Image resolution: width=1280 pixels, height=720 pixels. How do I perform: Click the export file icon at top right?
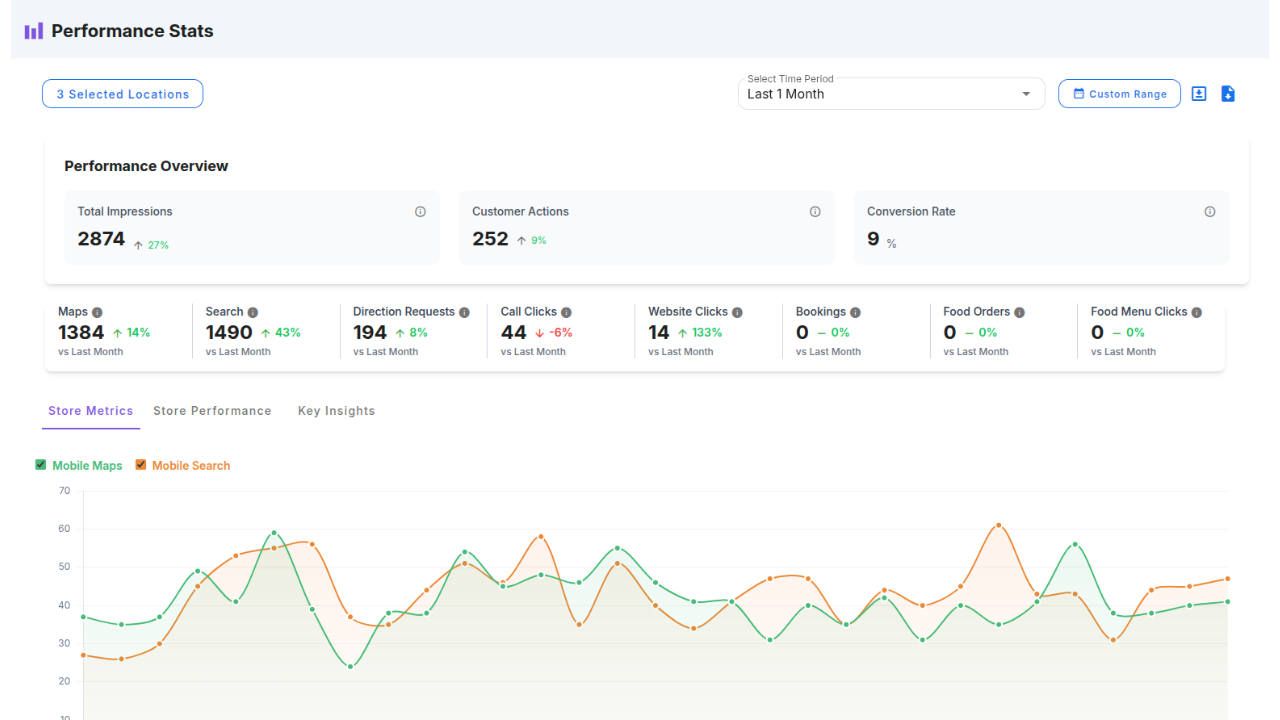(x=1228, y=93)
